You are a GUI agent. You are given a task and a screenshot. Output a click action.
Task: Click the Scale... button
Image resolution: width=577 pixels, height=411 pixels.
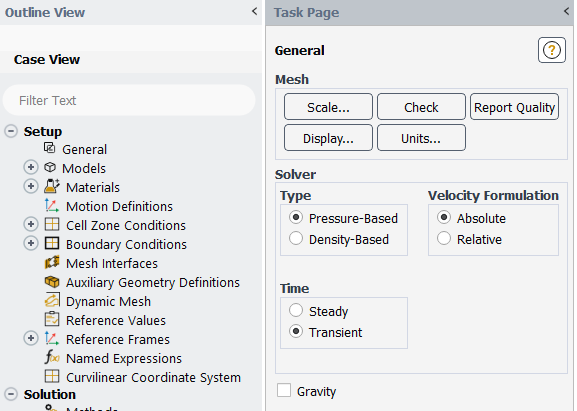(328, 107)
